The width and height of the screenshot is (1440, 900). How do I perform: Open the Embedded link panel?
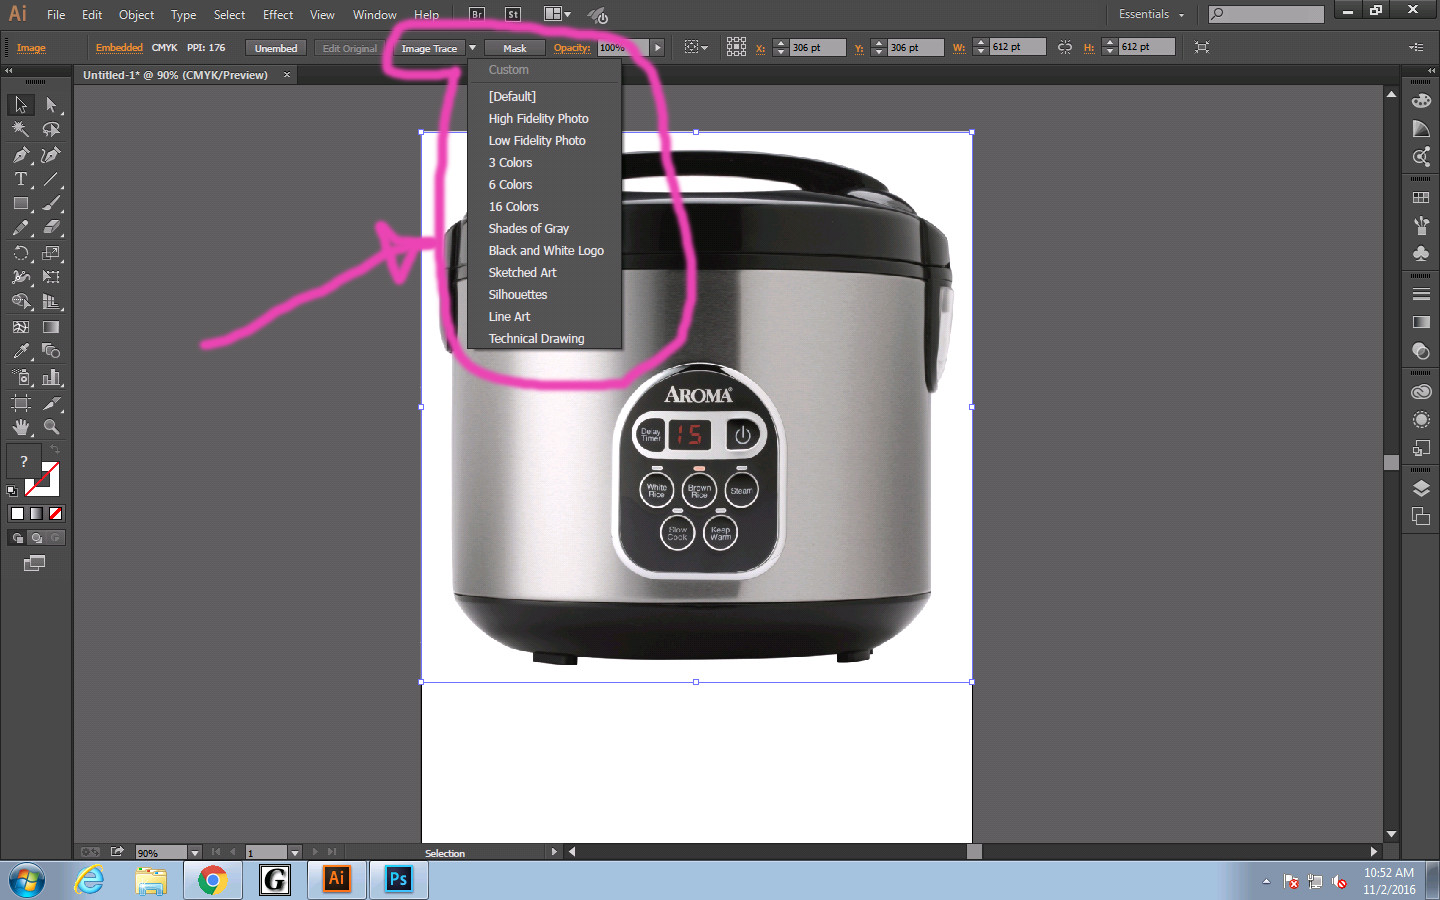[x=119, y=47]
